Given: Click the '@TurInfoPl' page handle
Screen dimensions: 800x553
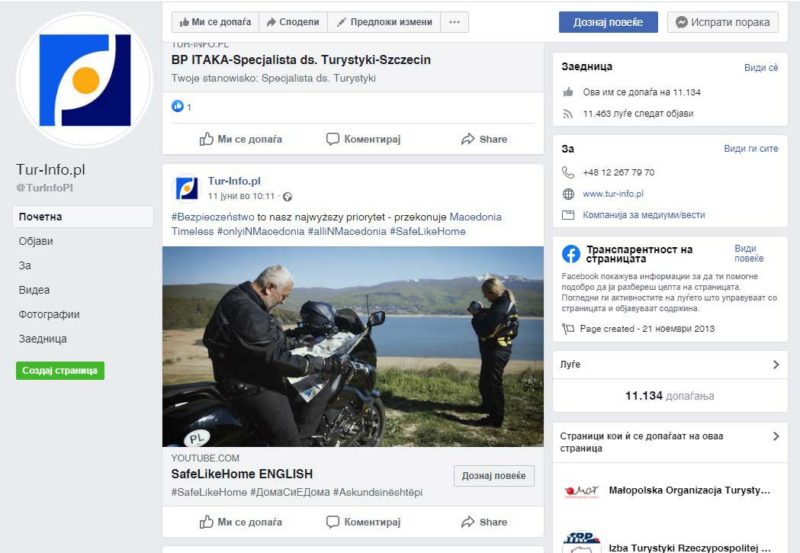Looking at the screenshot, I should [x=44, y=188].
